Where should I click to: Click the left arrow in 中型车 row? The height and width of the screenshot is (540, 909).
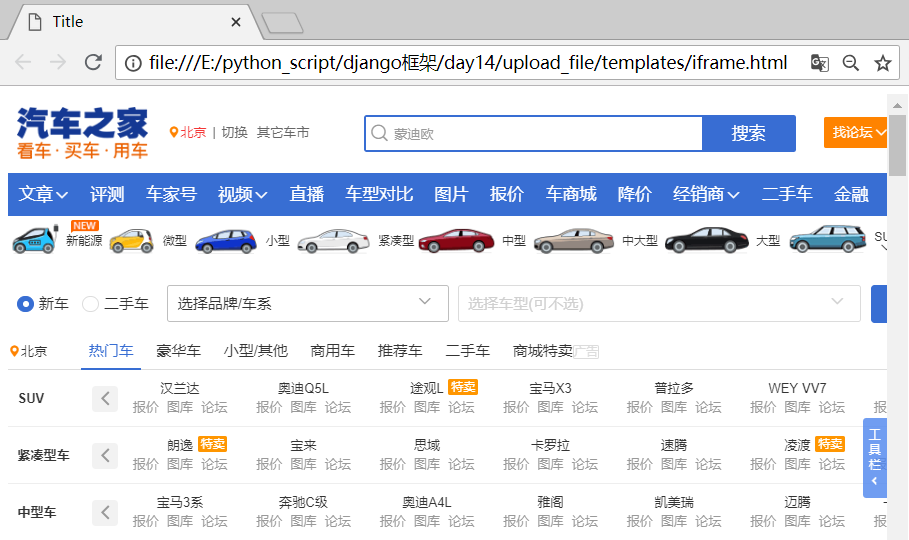[x=105, y=512]
